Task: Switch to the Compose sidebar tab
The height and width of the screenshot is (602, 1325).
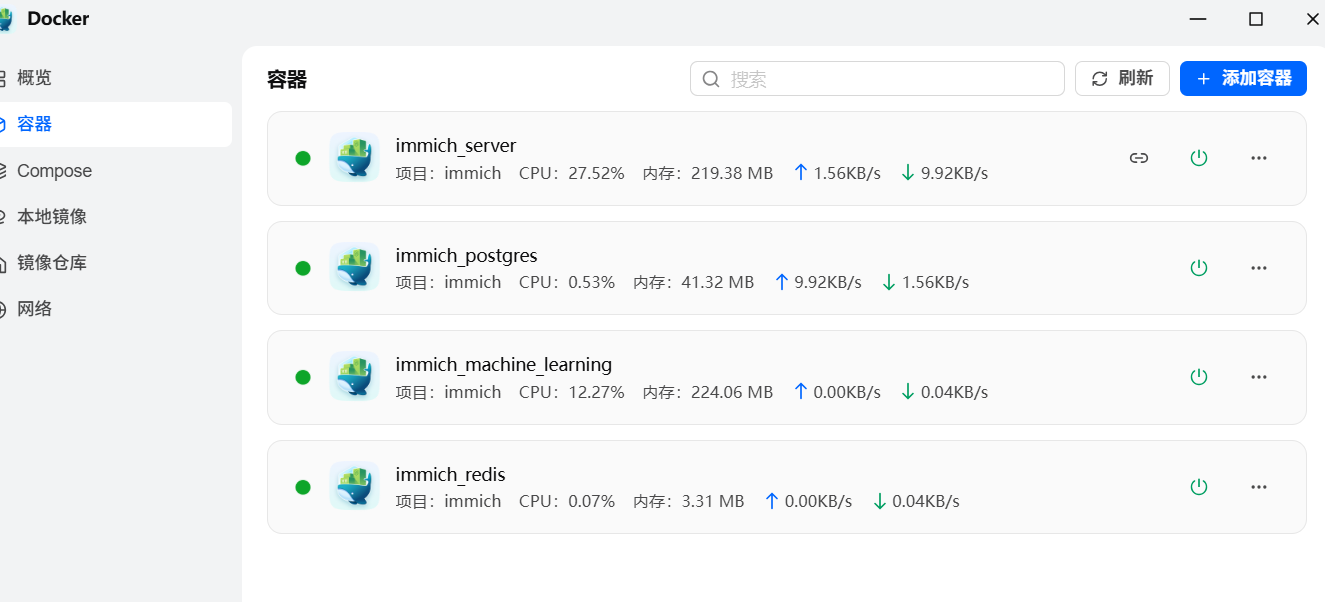Action: [x=54, y=171]
